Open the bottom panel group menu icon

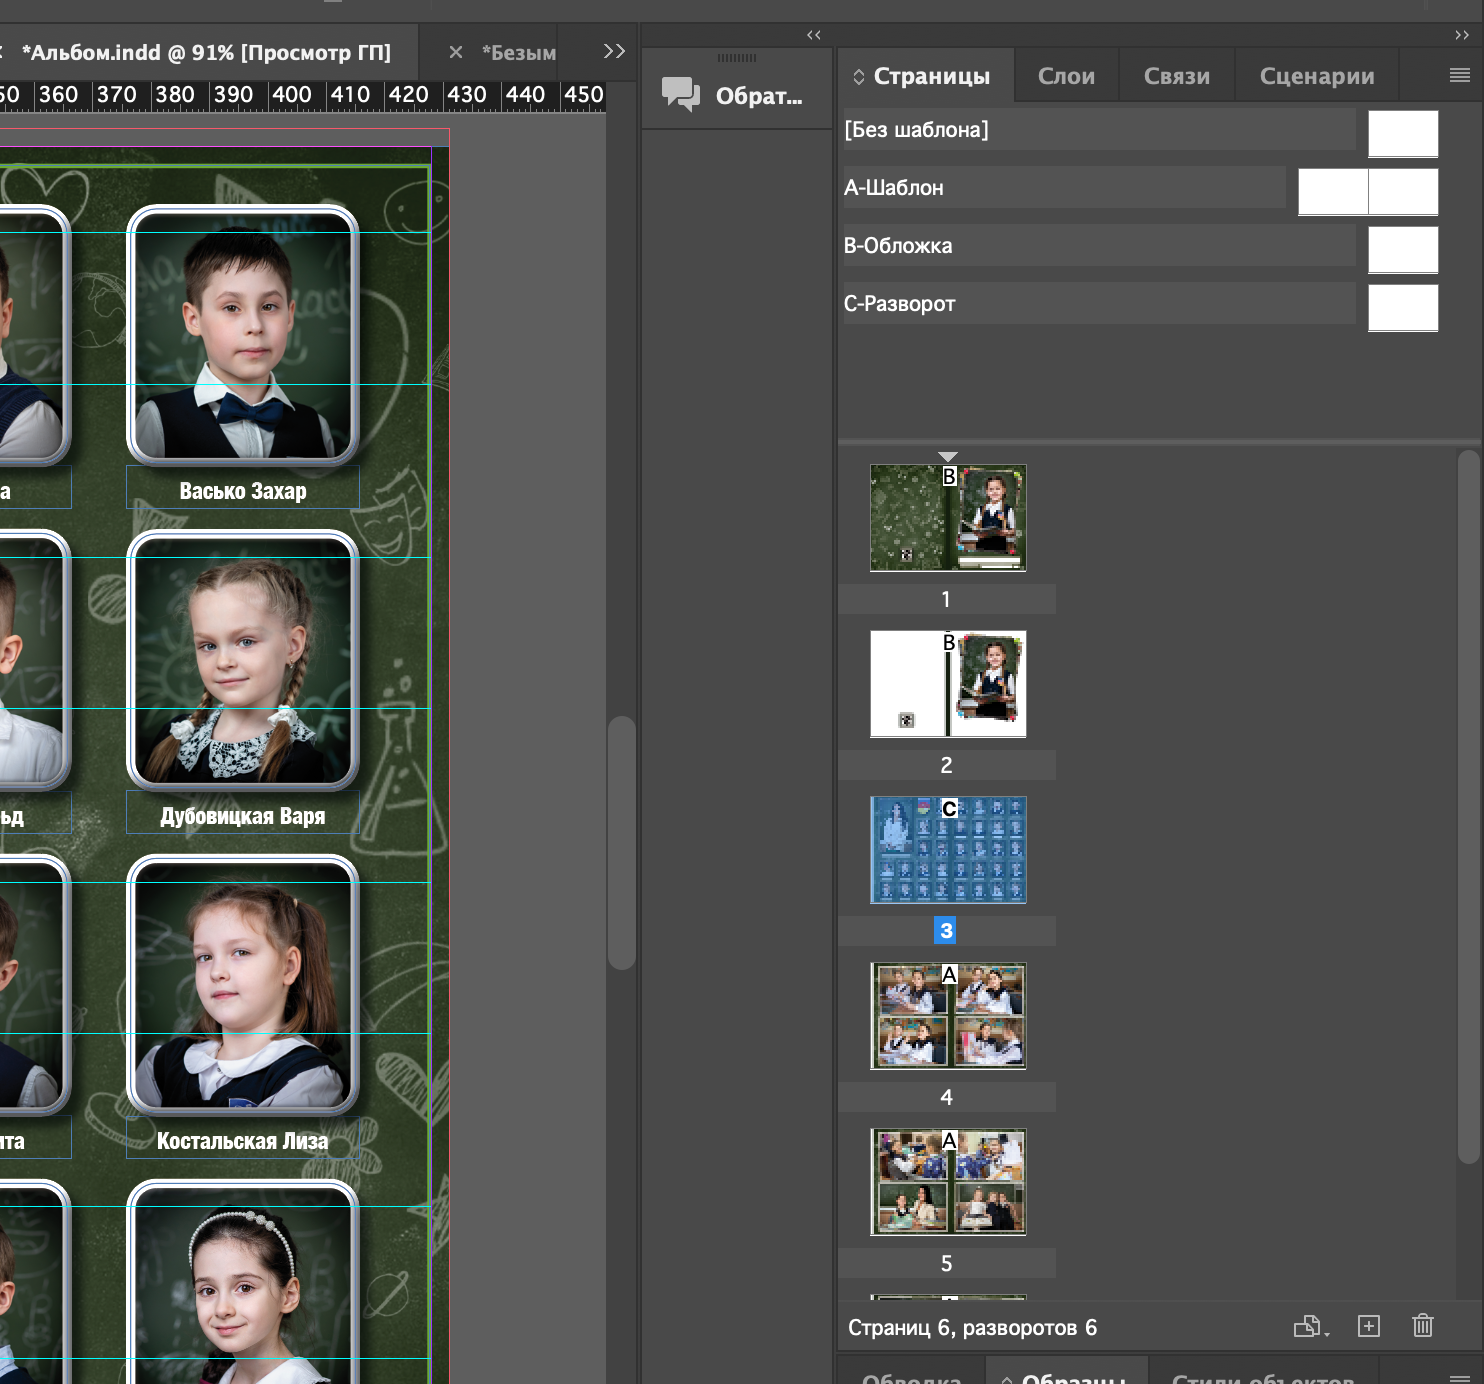[x=1459, y=1377]
